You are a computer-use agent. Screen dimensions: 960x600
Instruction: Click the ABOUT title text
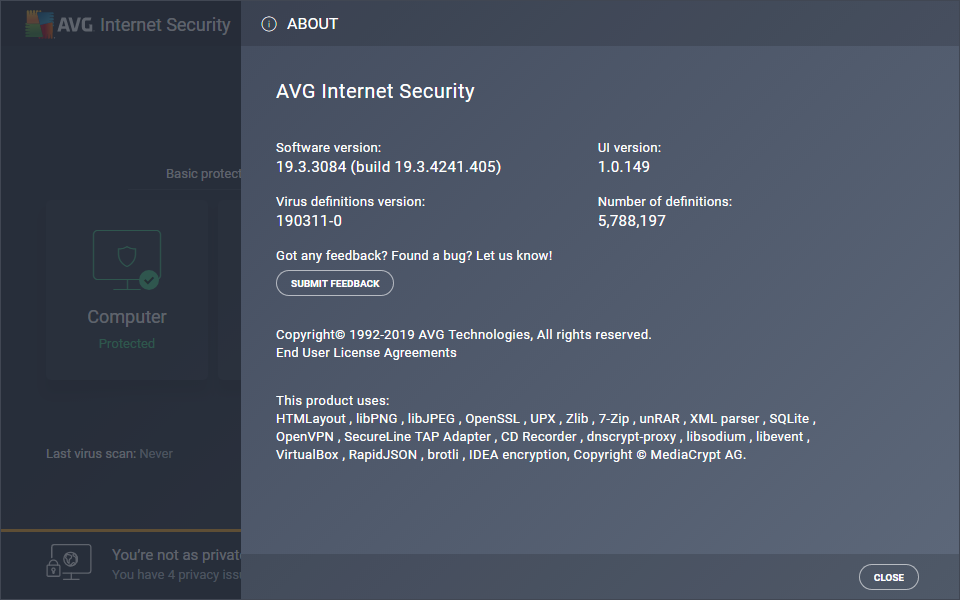(x=312, y=24)
